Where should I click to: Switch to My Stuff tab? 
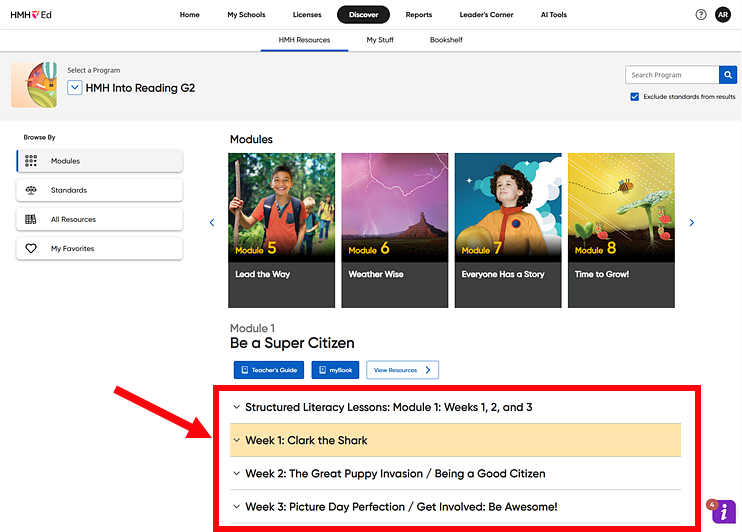coord(380,40)
